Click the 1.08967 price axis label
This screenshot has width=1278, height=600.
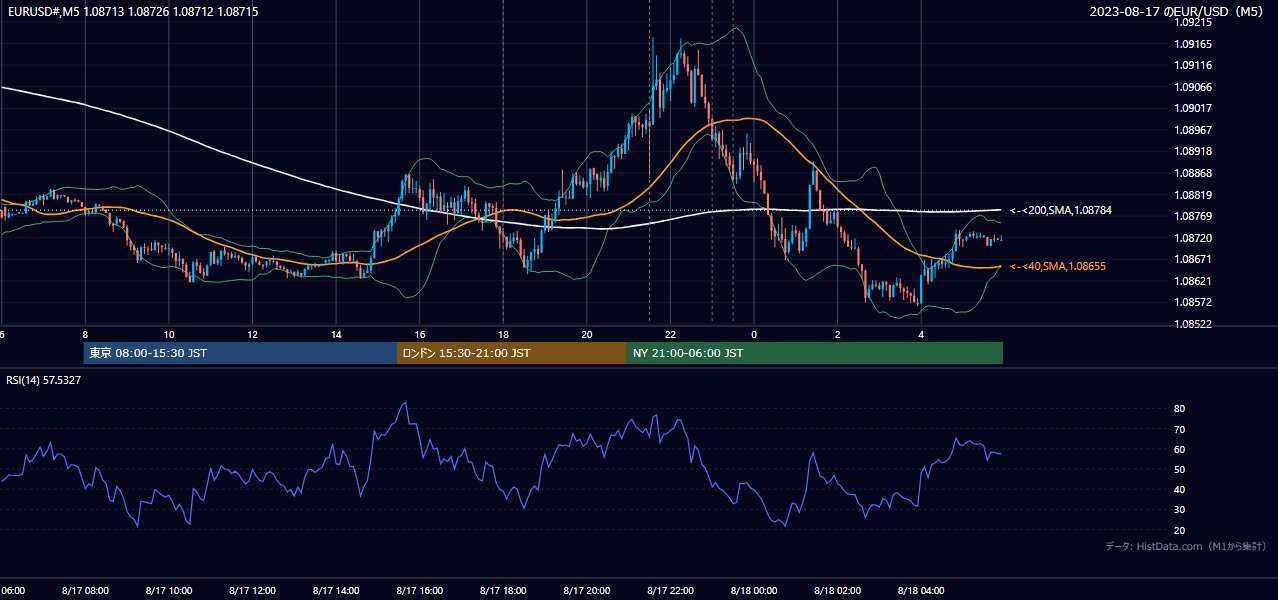(x=1193, y=130)
